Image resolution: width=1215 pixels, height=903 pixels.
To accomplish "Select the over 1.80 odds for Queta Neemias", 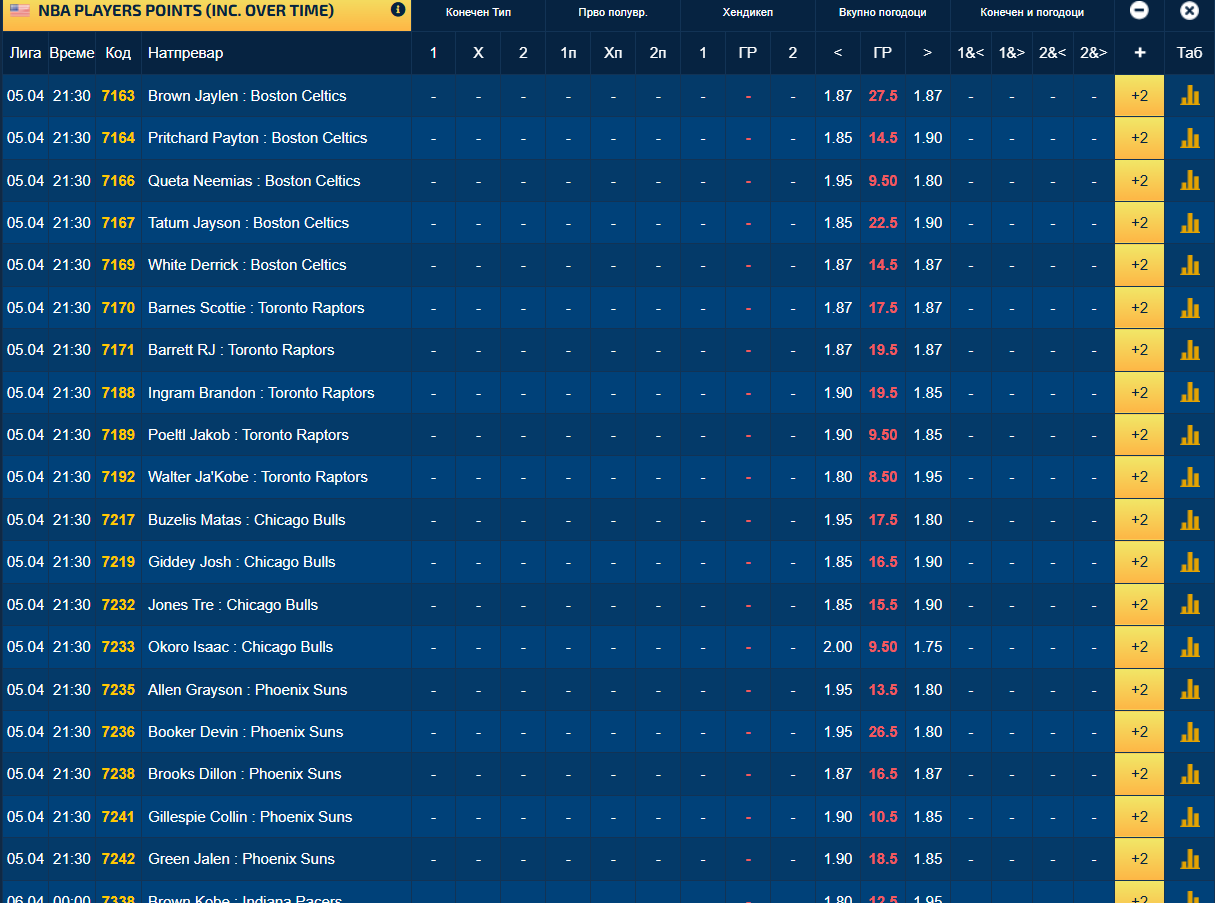I will click(927, 181).
